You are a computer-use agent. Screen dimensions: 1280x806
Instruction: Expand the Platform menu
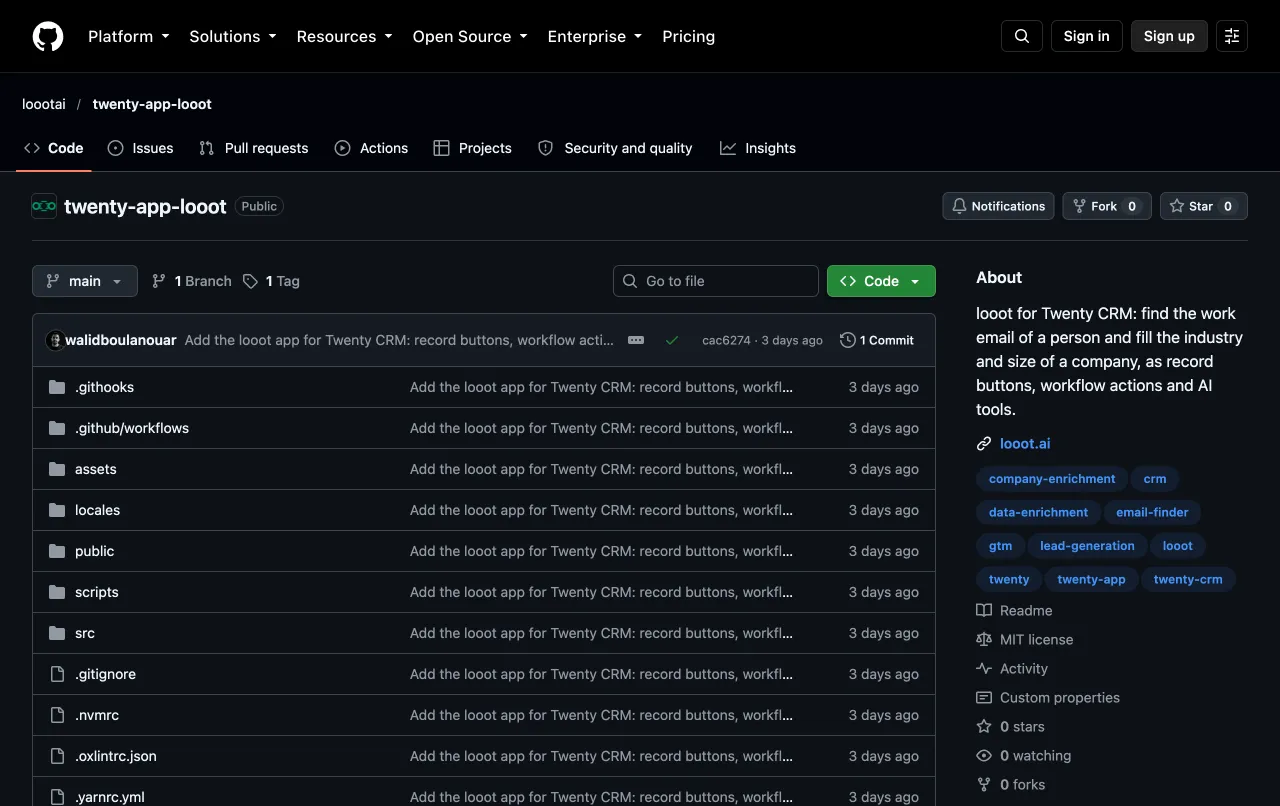click(x=129, y=36)
